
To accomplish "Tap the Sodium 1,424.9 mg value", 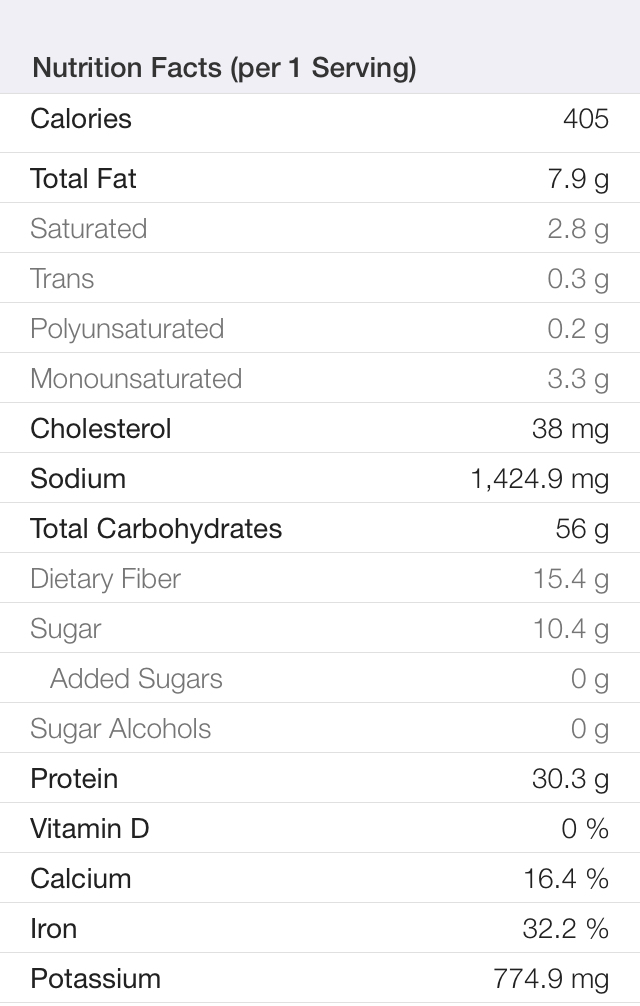I will click(x=539, y=479).
